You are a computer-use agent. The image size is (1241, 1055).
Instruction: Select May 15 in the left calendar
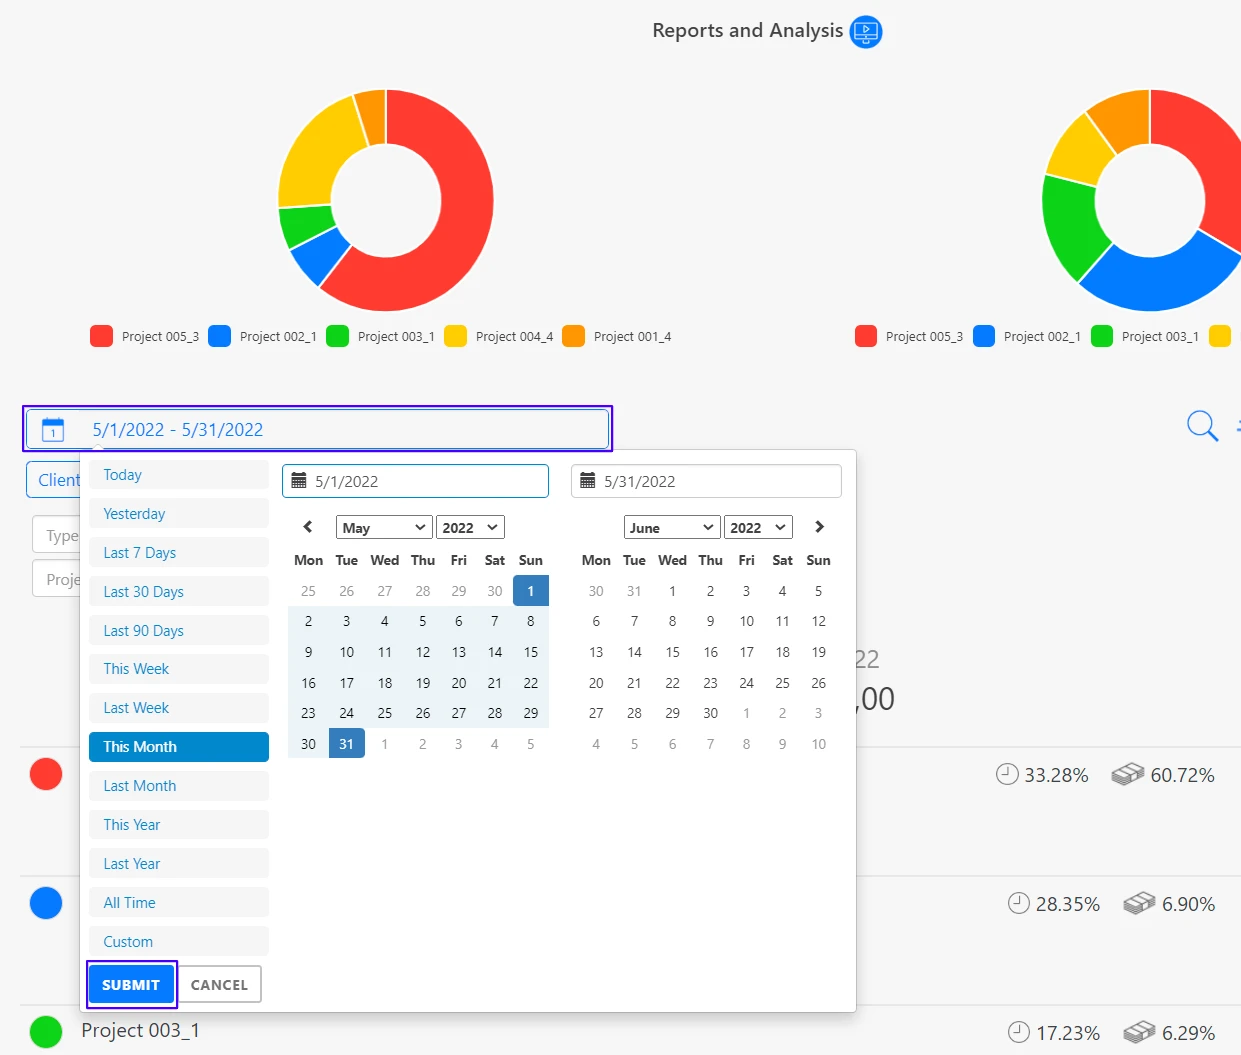pyautogui.click(x=530, y=652)
